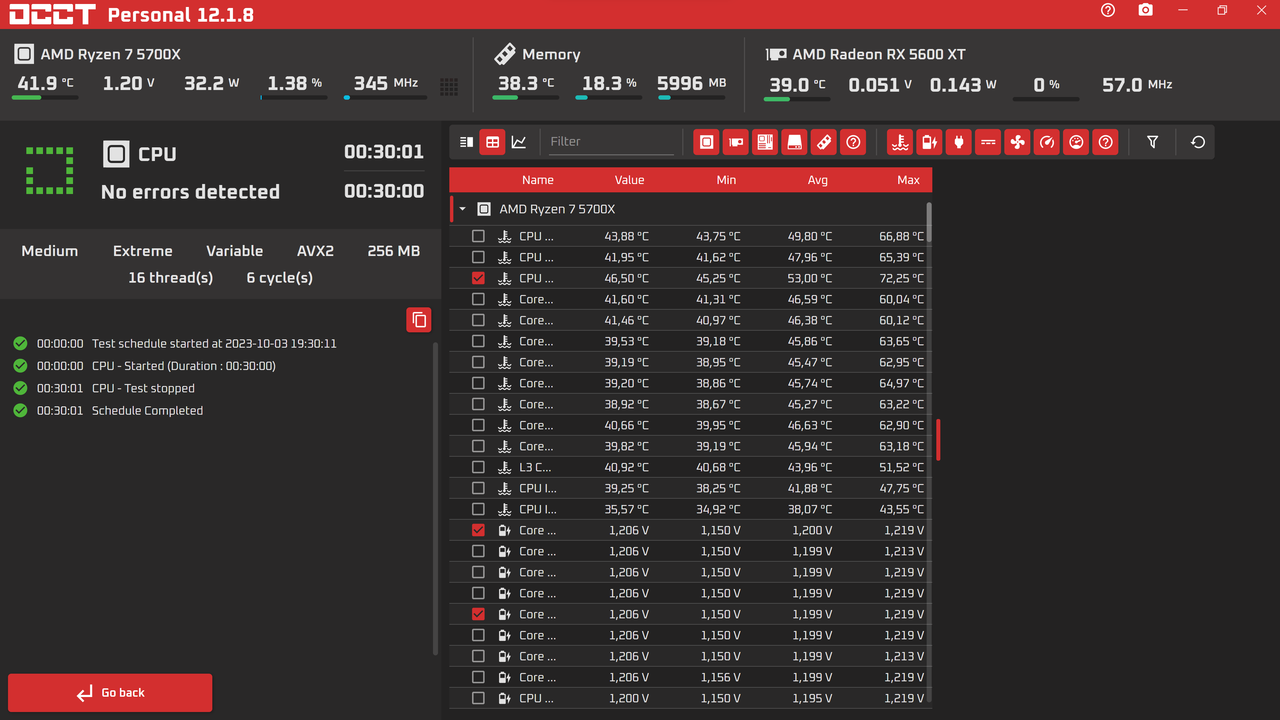Click the sensor table vertical scrollbar
Image resolution: width=1280 pixels, height=720 pixels.
click(x=929, y=222)
